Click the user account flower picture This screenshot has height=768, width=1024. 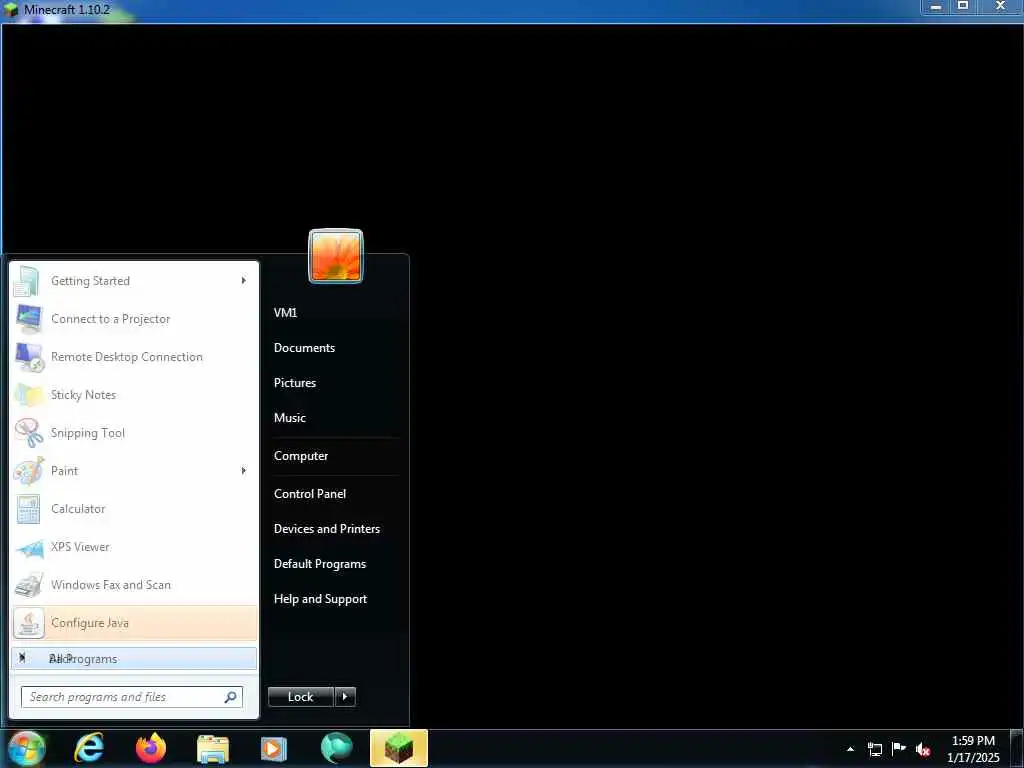[336, 256]
